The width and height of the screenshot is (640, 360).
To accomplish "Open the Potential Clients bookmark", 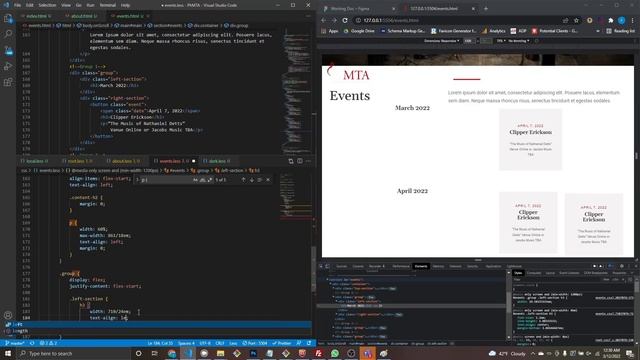I will tap(555, 31).
